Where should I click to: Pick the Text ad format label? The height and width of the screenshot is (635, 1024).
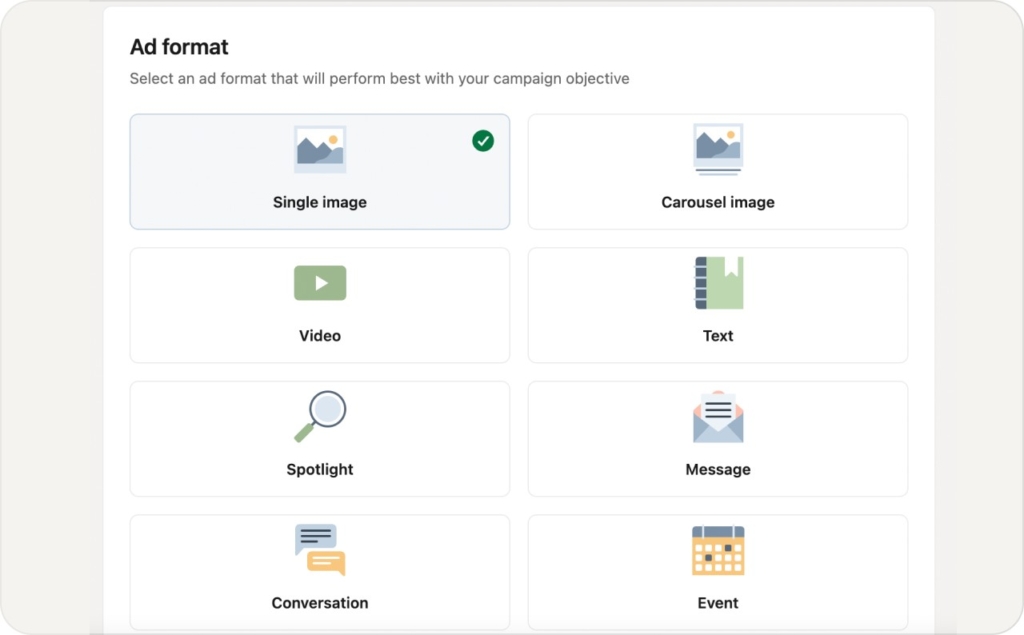point(718,336)
